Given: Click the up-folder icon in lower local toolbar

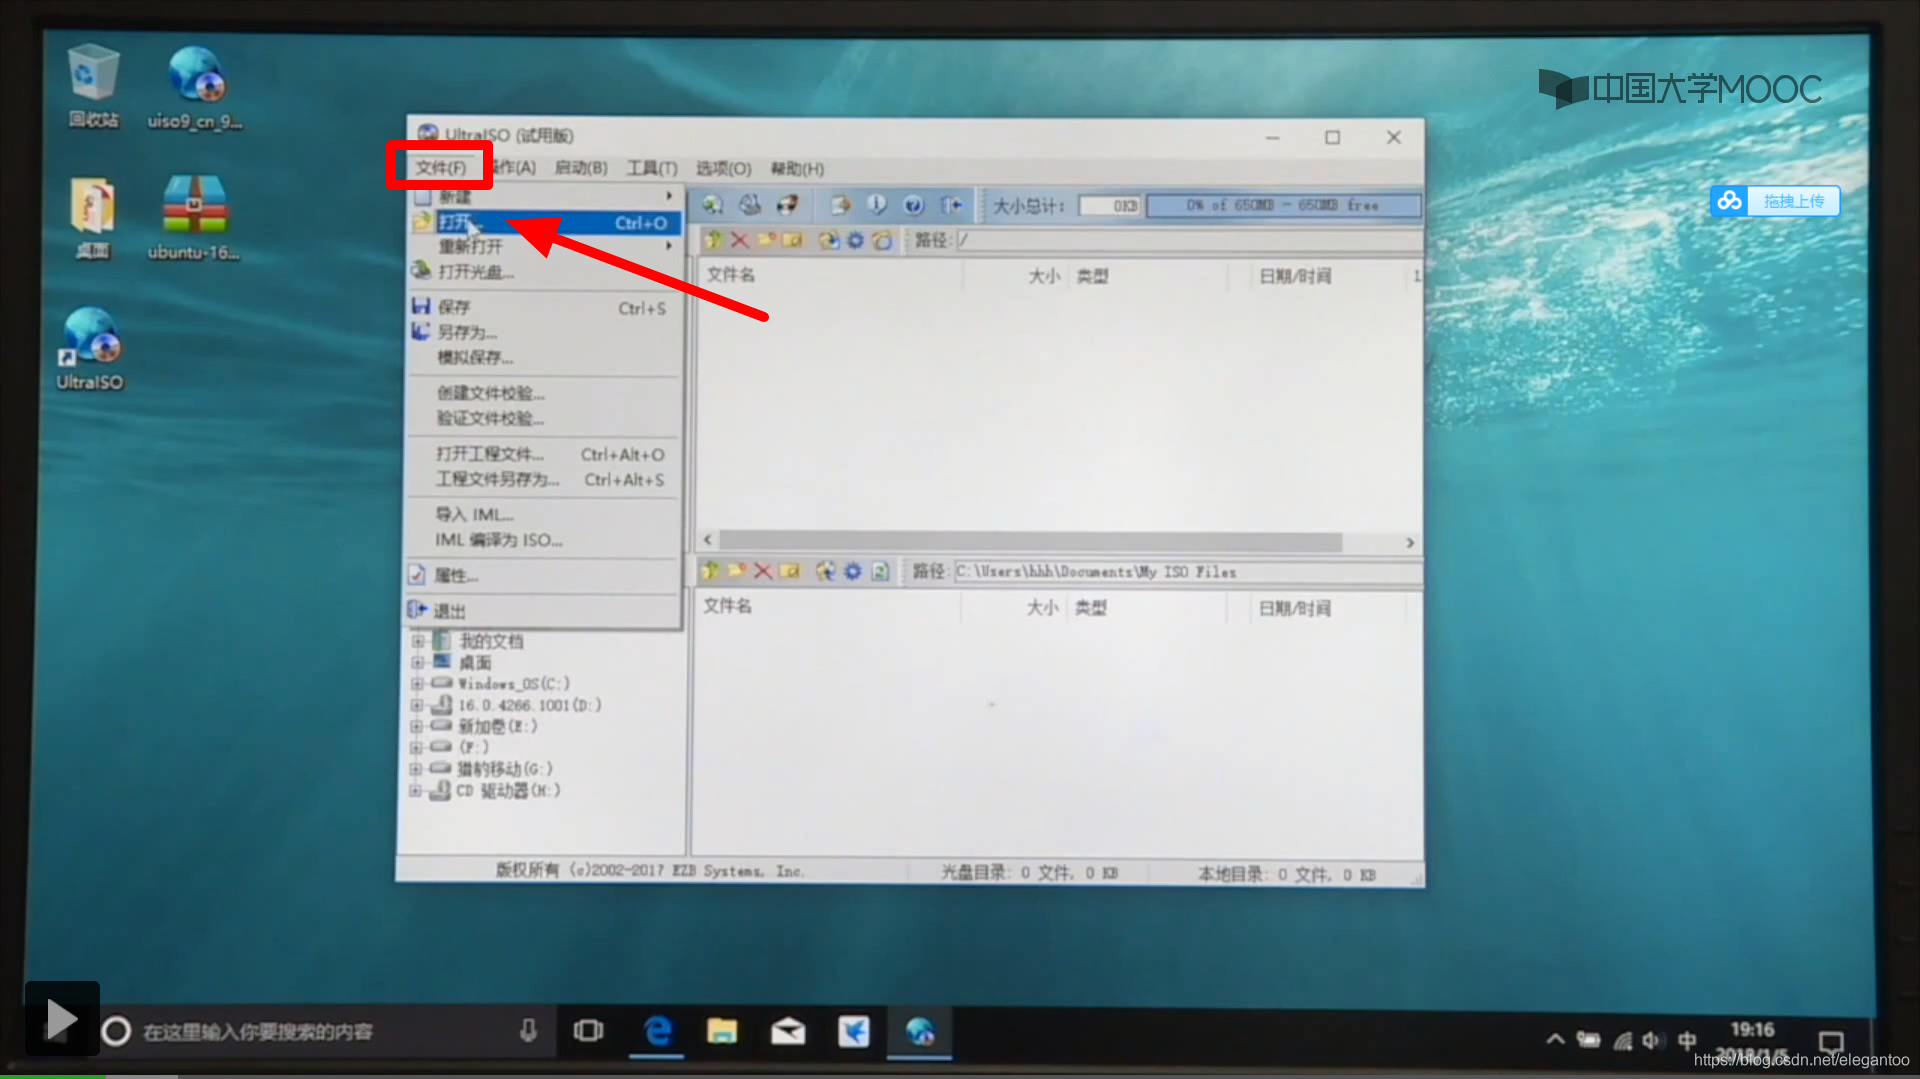Looking at the screenshot, I should point(711,571).
